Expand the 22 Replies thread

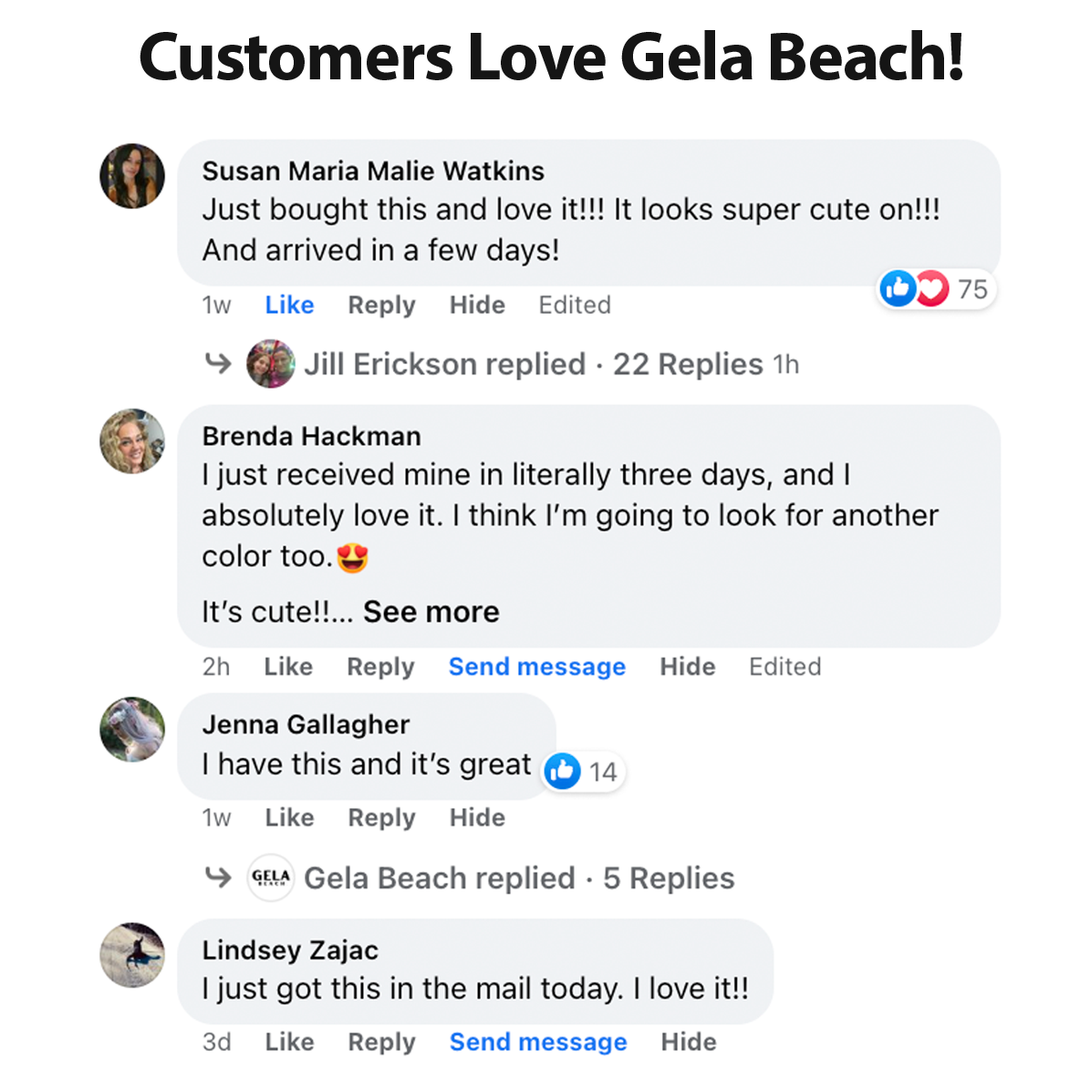tap(688, 364)
